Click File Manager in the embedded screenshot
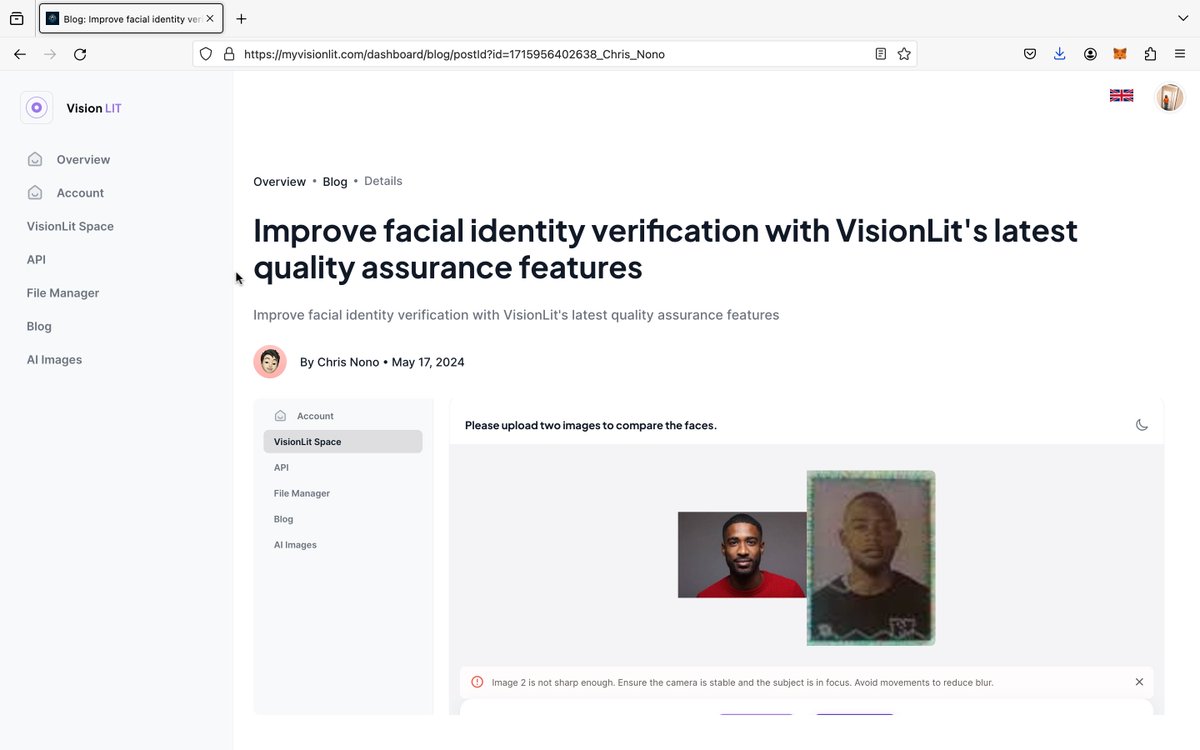 tap(302, 493)
